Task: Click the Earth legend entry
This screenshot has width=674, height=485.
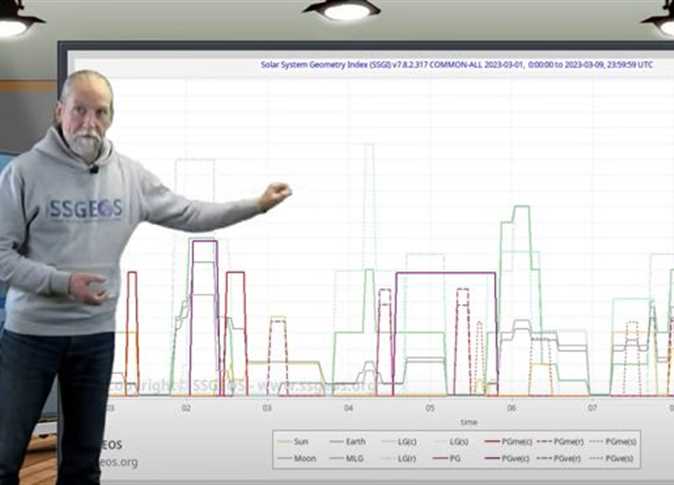Action: (x=347, y=442)
